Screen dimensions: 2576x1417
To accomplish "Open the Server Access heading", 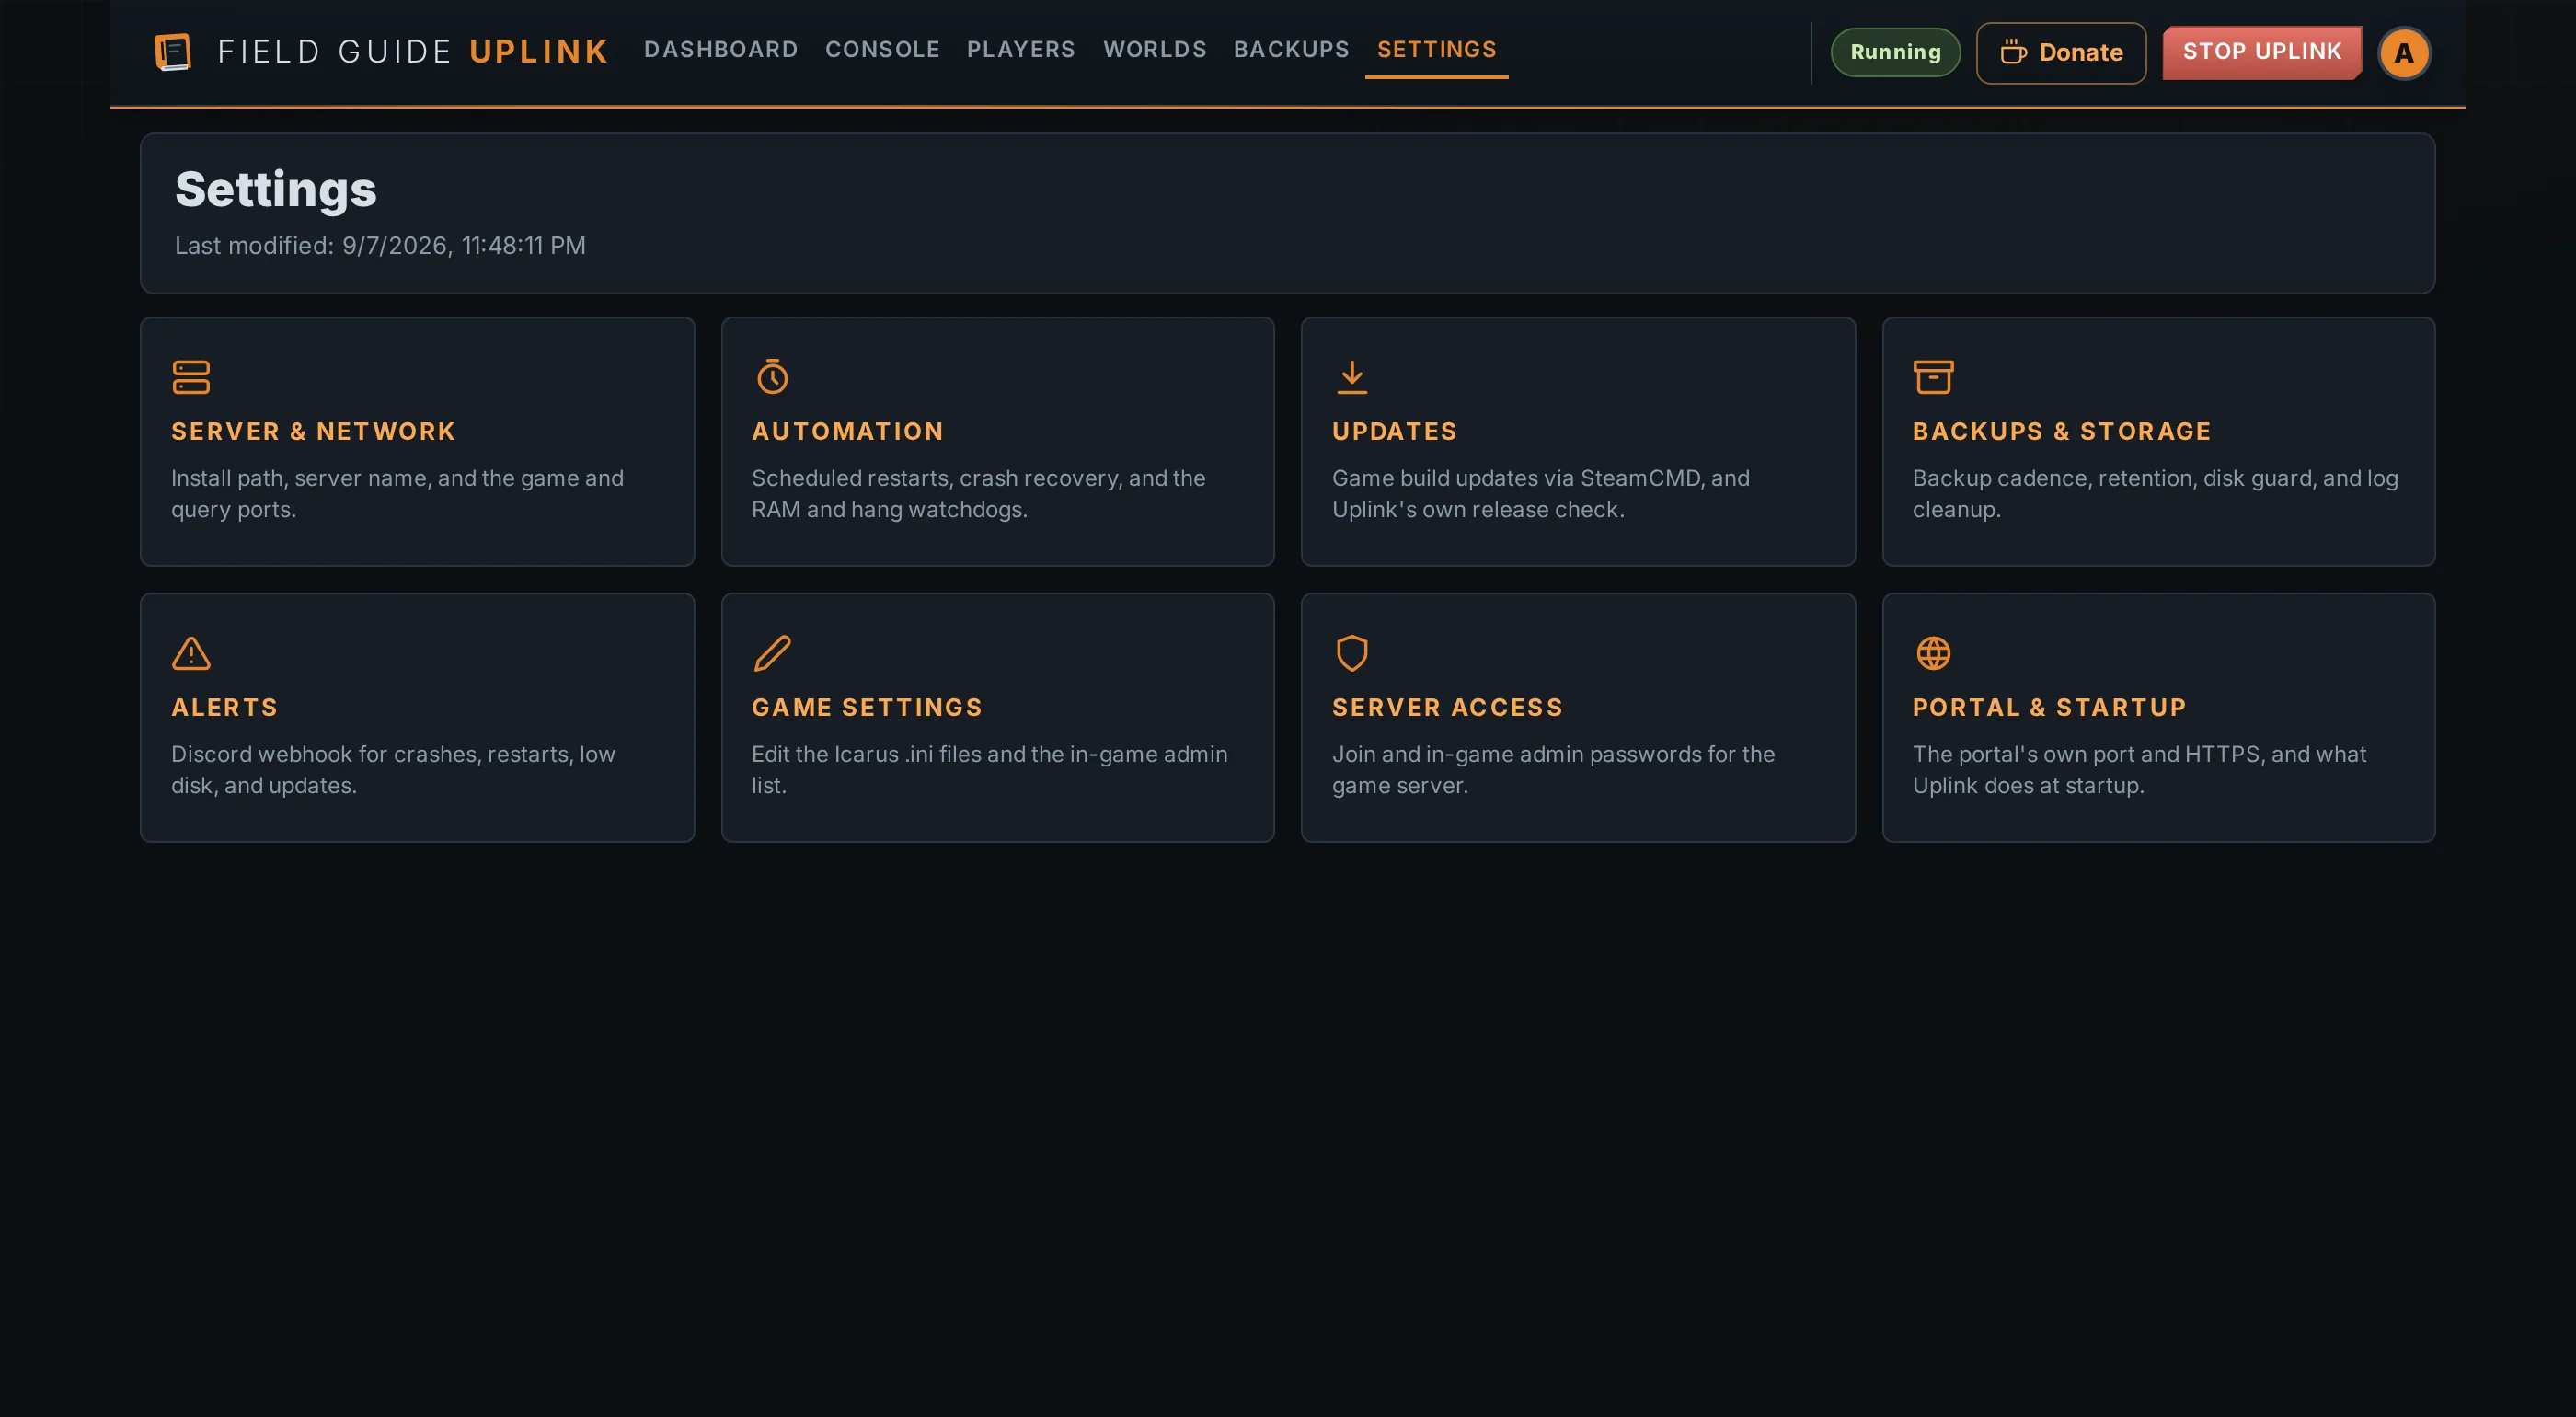I will click(1447, 707).
